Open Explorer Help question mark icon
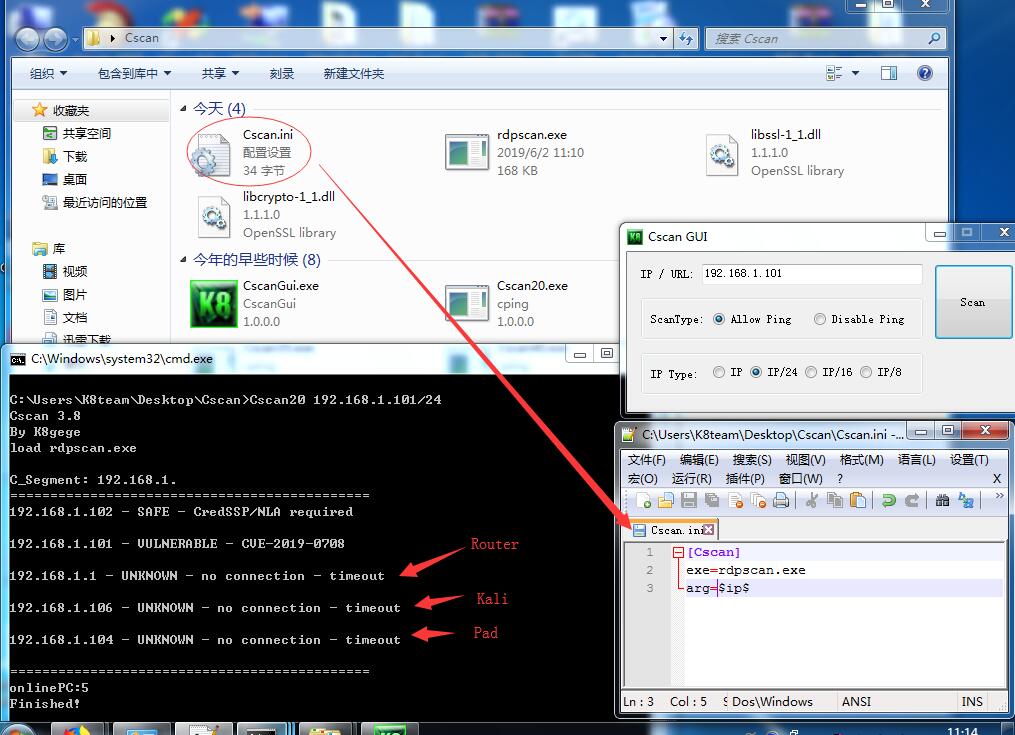This screenshot has width=1015, height=735. point(925,73)
